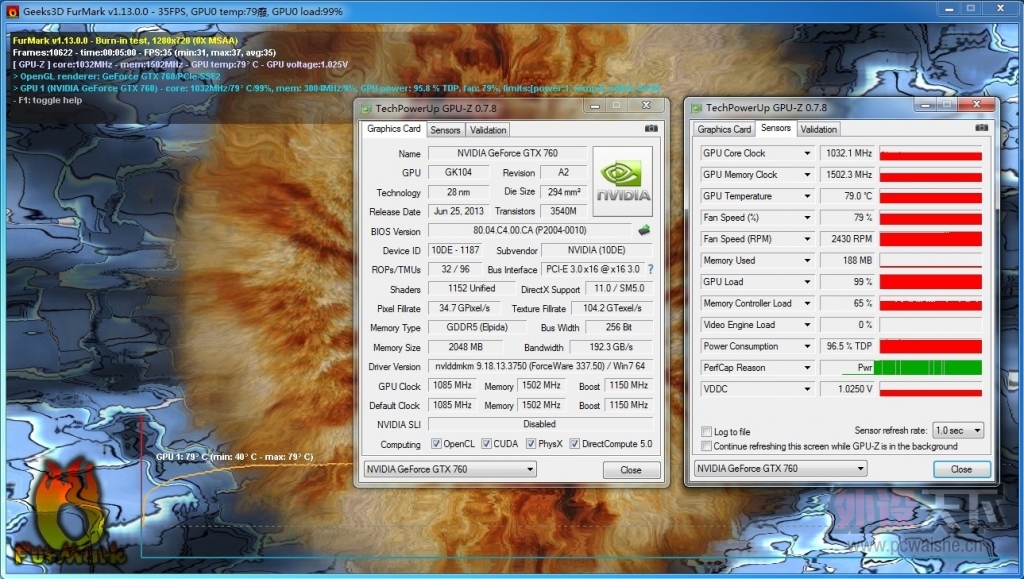1024x579 pixels.
Task: Click the Video Engine Load empty graph bar
Action: 931,325
